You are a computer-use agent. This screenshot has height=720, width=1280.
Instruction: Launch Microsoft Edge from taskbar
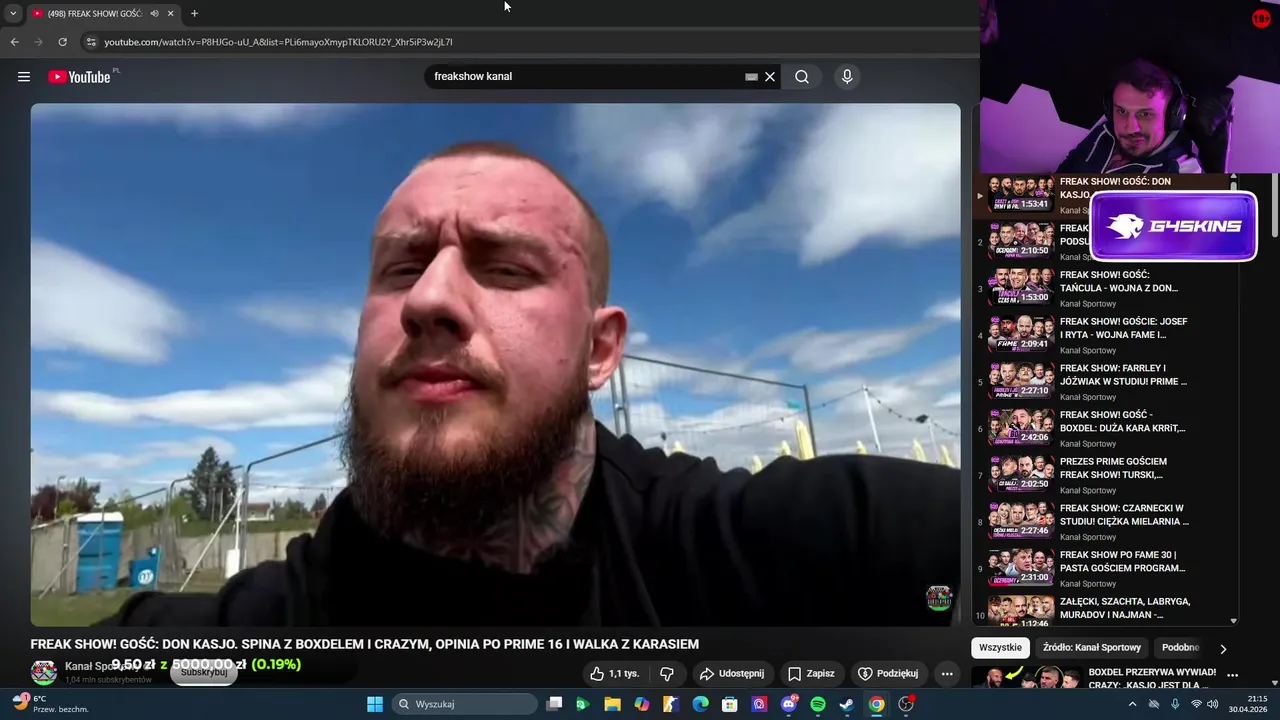[700, 704]
